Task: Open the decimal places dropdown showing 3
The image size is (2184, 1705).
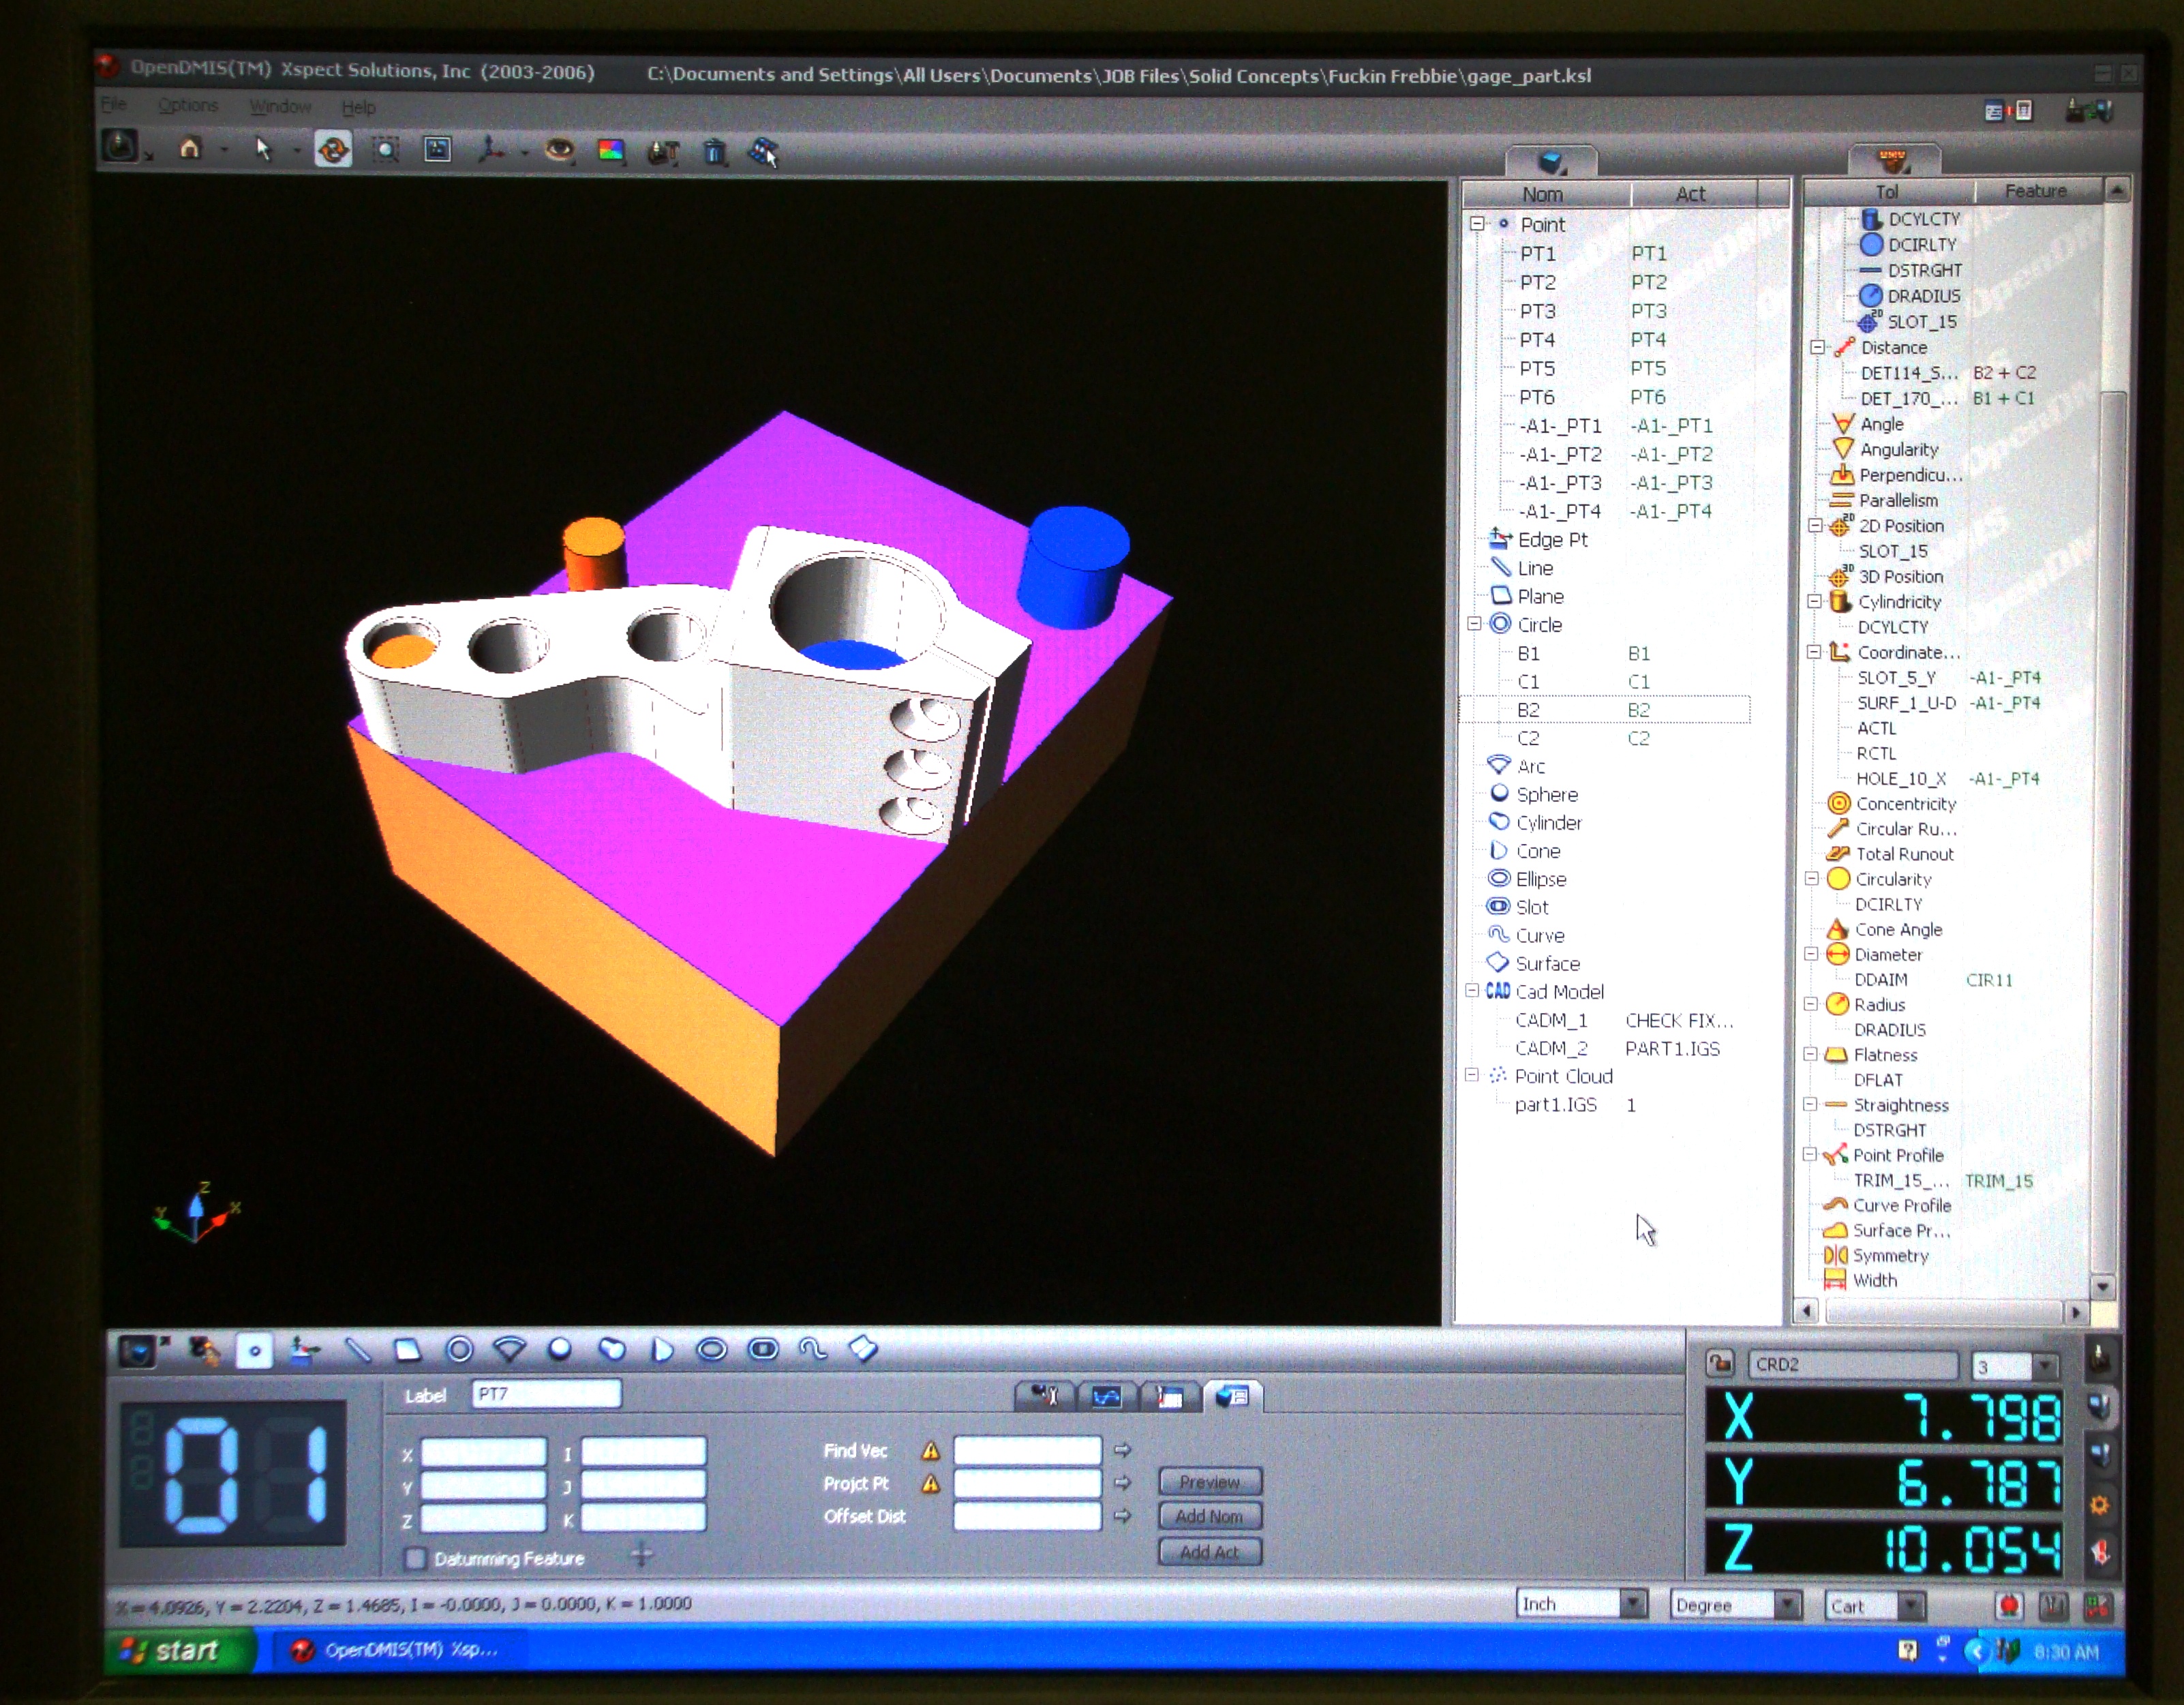Action: pyautogui.click(x=2045, y=1365)
